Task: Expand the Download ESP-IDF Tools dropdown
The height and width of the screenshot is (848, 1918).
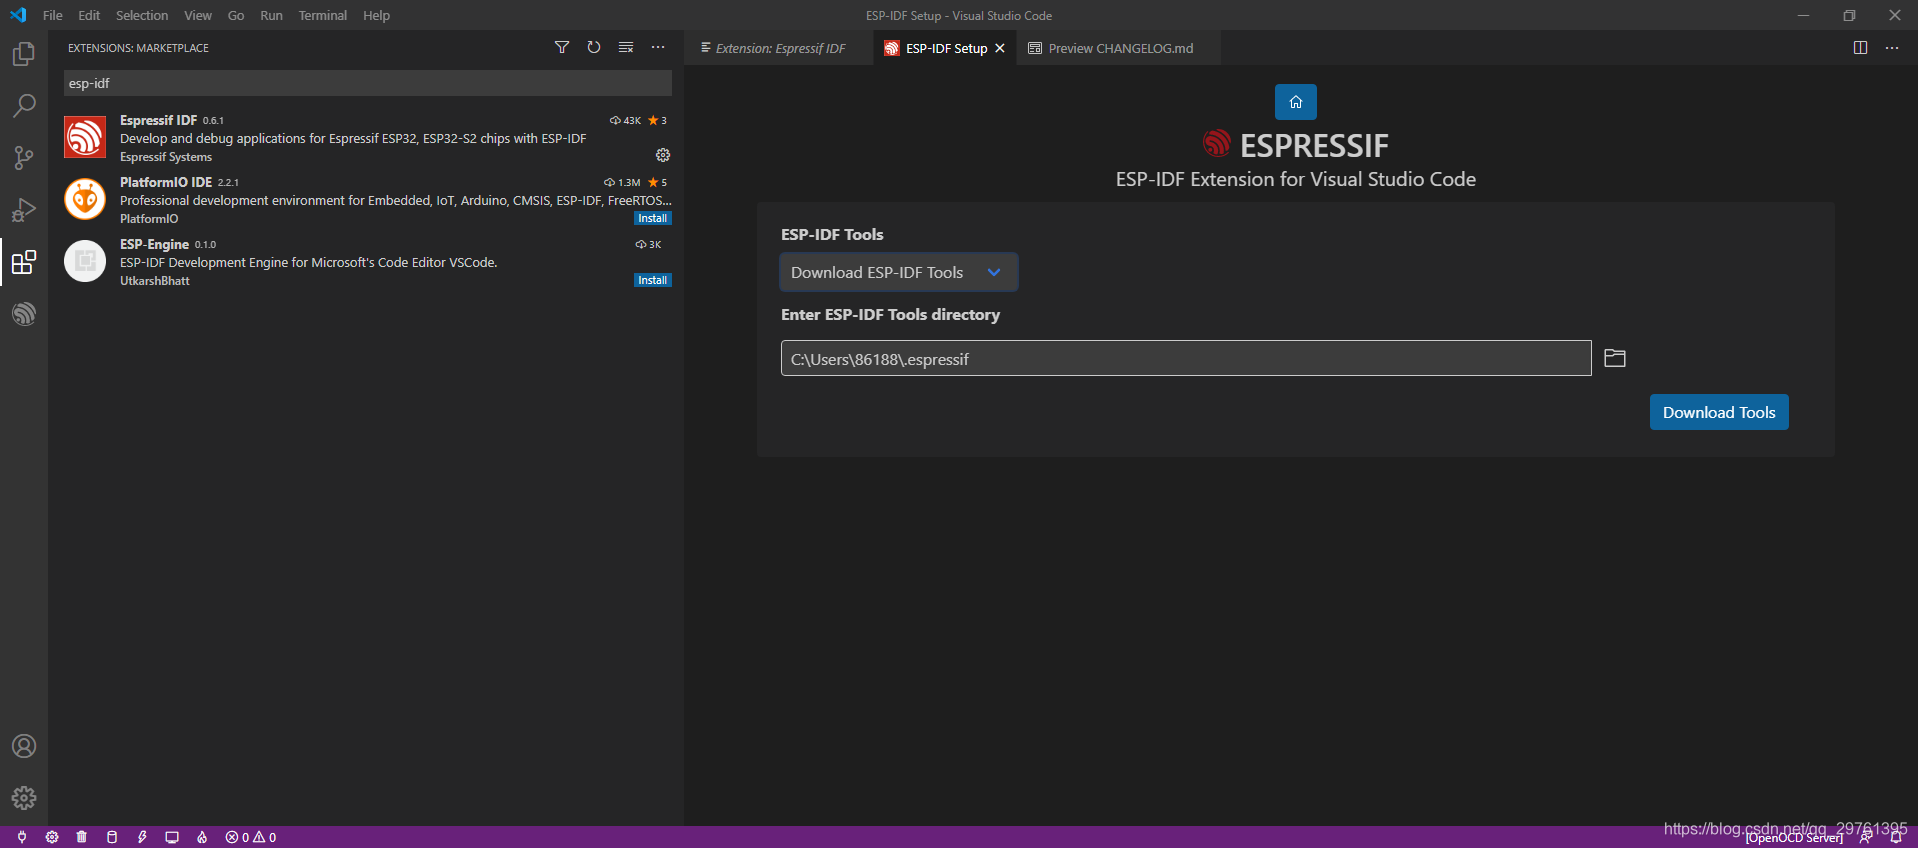Action: tap(898, 272)
